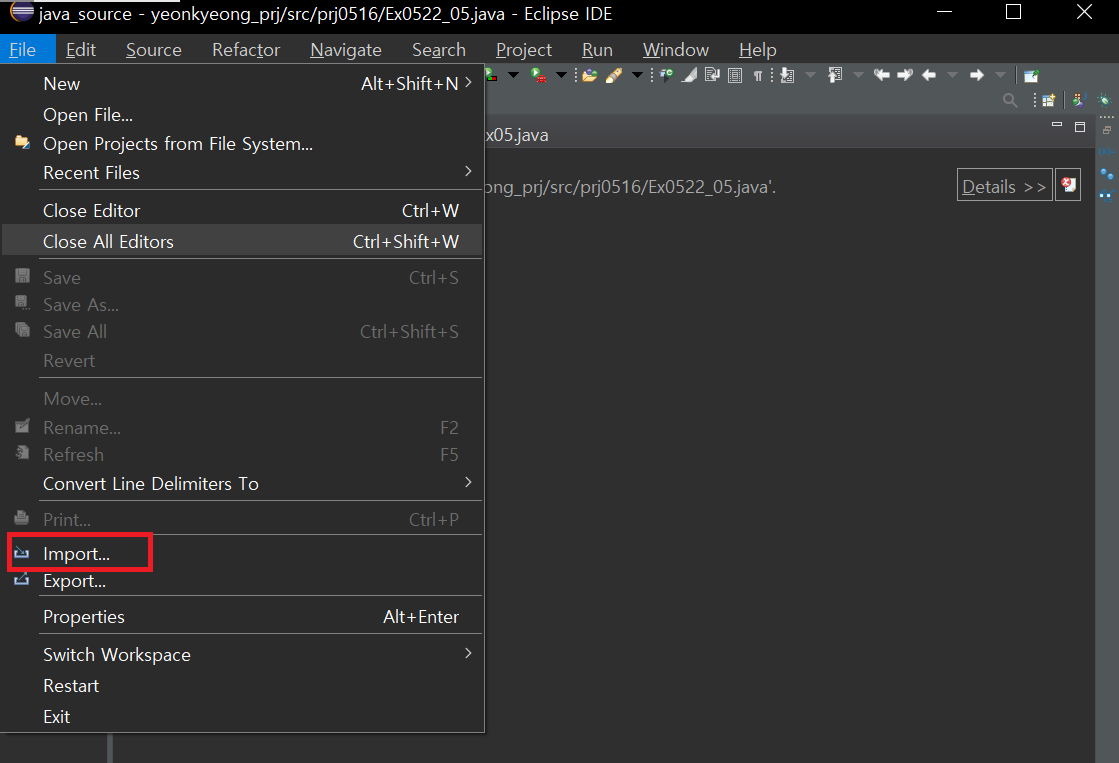The image size is (1119, 763).
Task: Go to Next Edit Location icon
Action: pos(905,75)
